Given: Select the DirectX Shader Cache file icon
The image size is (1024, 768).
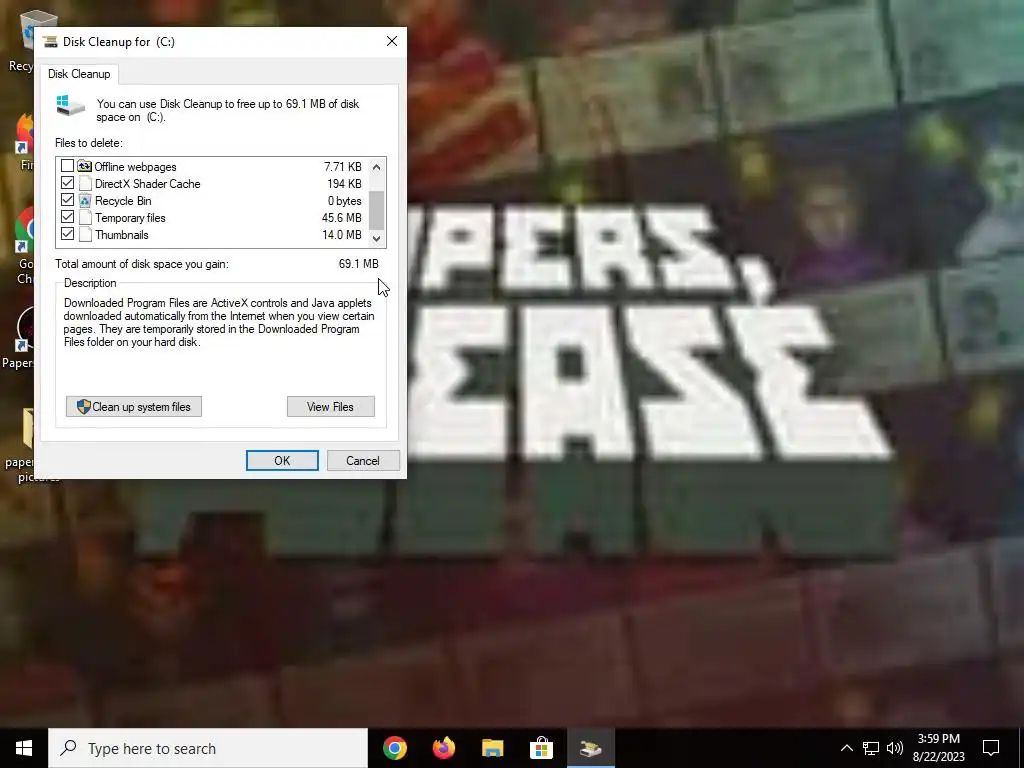Looking at the screenshot, I should pyautogui.click(x=85, y=184).
